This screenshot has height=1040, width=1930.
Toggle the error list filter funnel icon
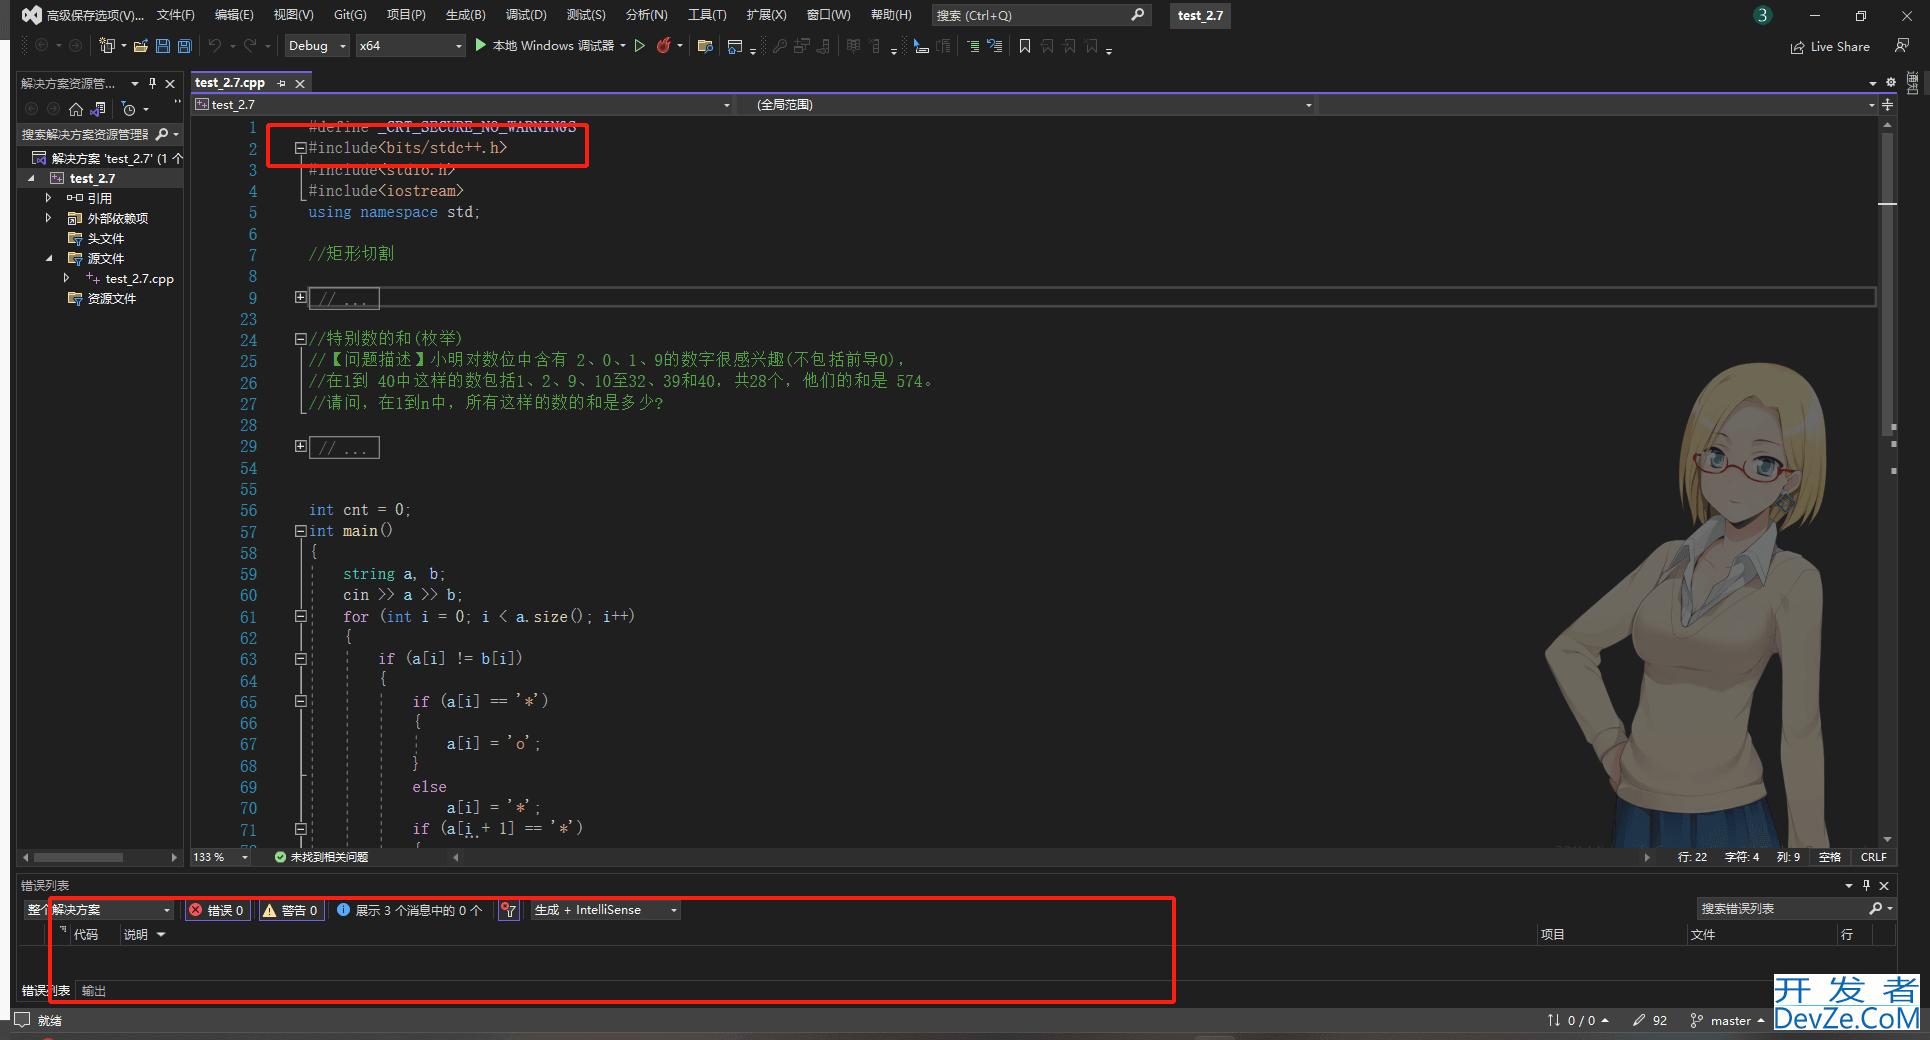(509, 910)
